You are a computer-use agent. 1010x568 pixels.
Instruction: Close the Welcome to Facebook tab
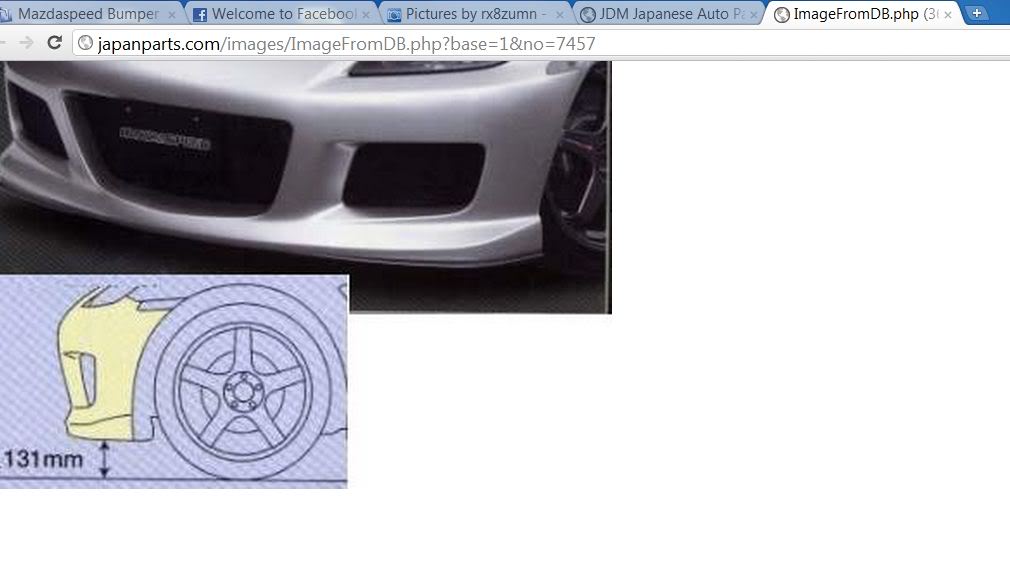pyautogui.click(x=366, y=14)
